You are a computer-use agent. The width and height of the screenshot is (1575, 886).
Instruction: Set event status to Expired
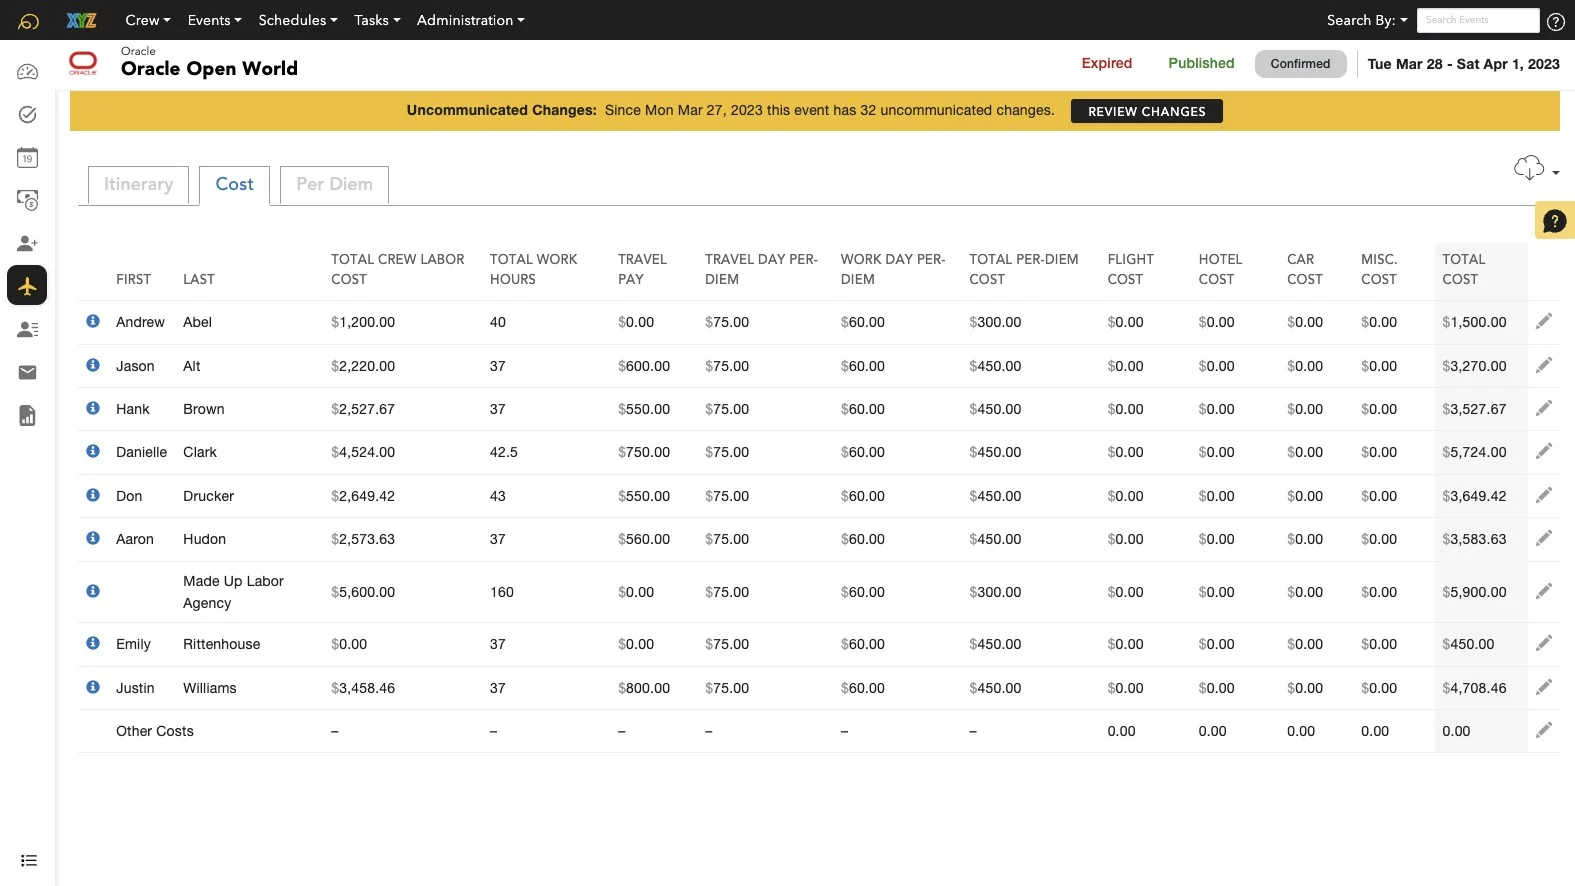(1107, 63)
